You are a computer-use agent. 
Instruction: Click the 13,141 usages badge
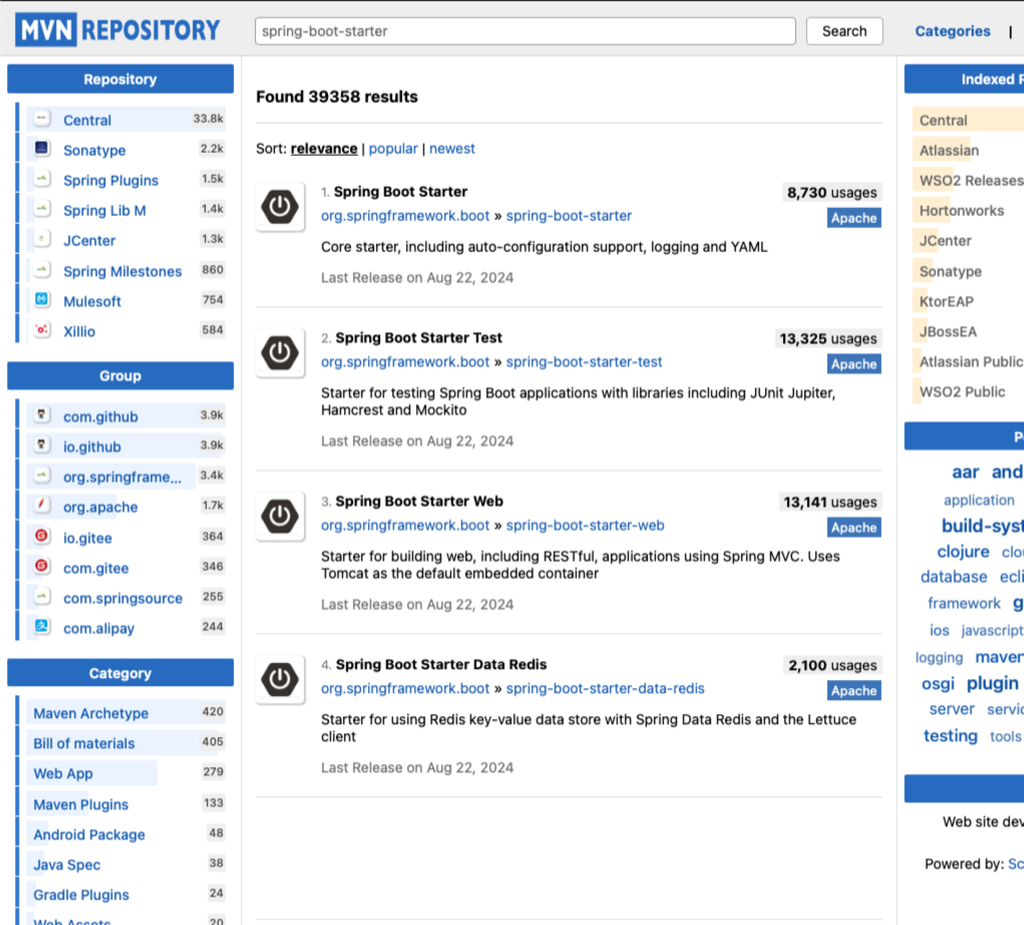[830, 502]
